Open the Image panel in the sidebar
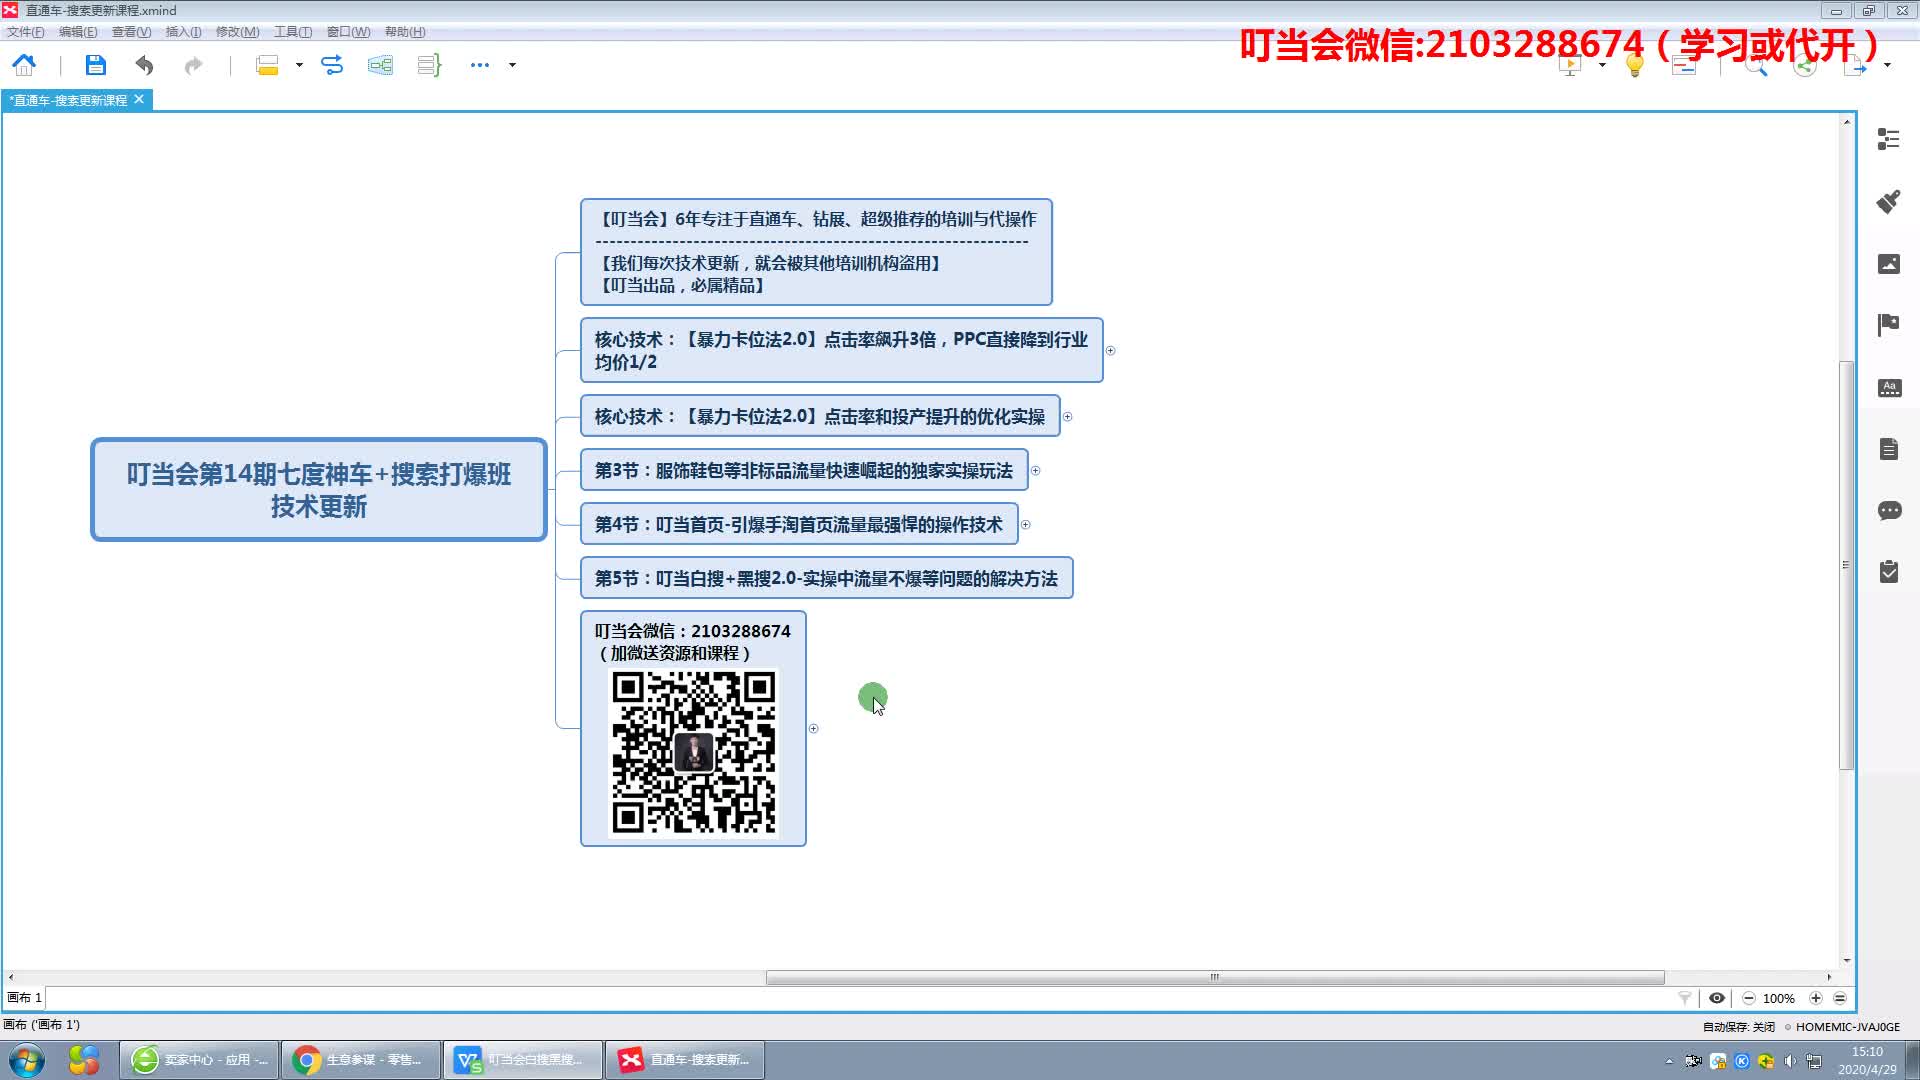Screen dimensions: 1920x1080 pos(1888,263)
